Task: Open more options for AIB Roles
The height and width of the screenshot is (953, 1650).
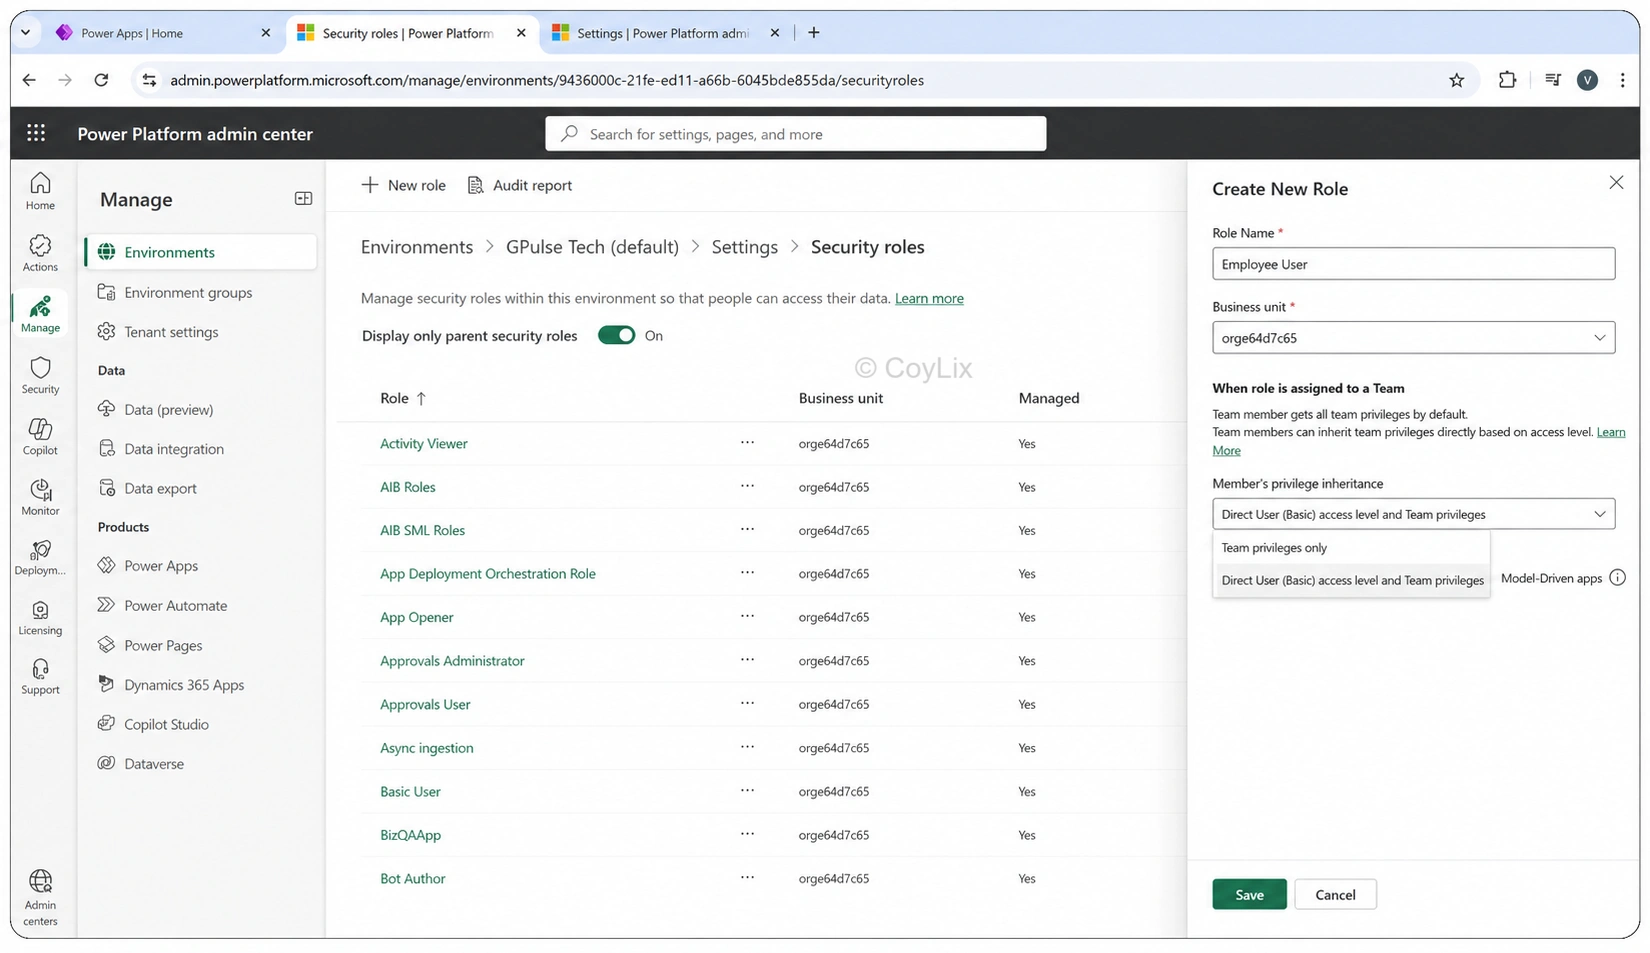Action: point(747,486)
